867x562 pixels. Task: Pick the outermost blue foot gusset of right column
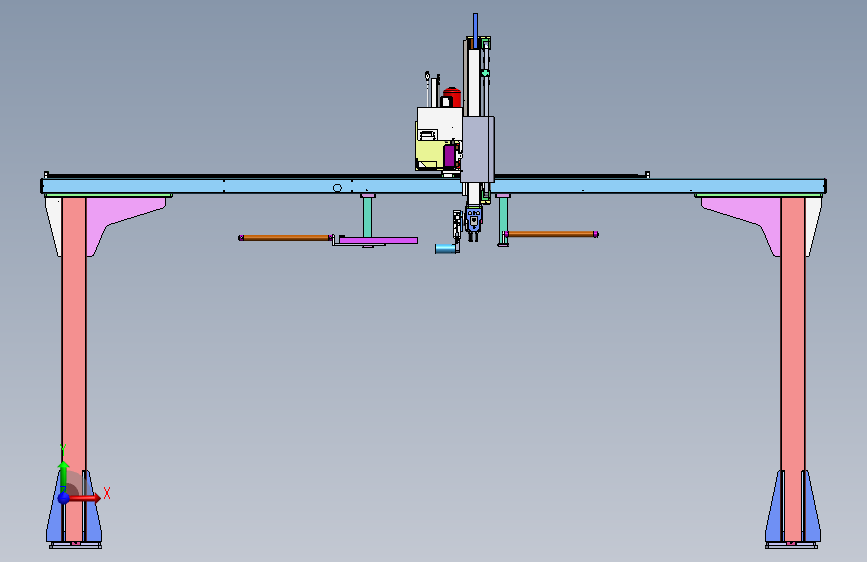tap(813, 506)
